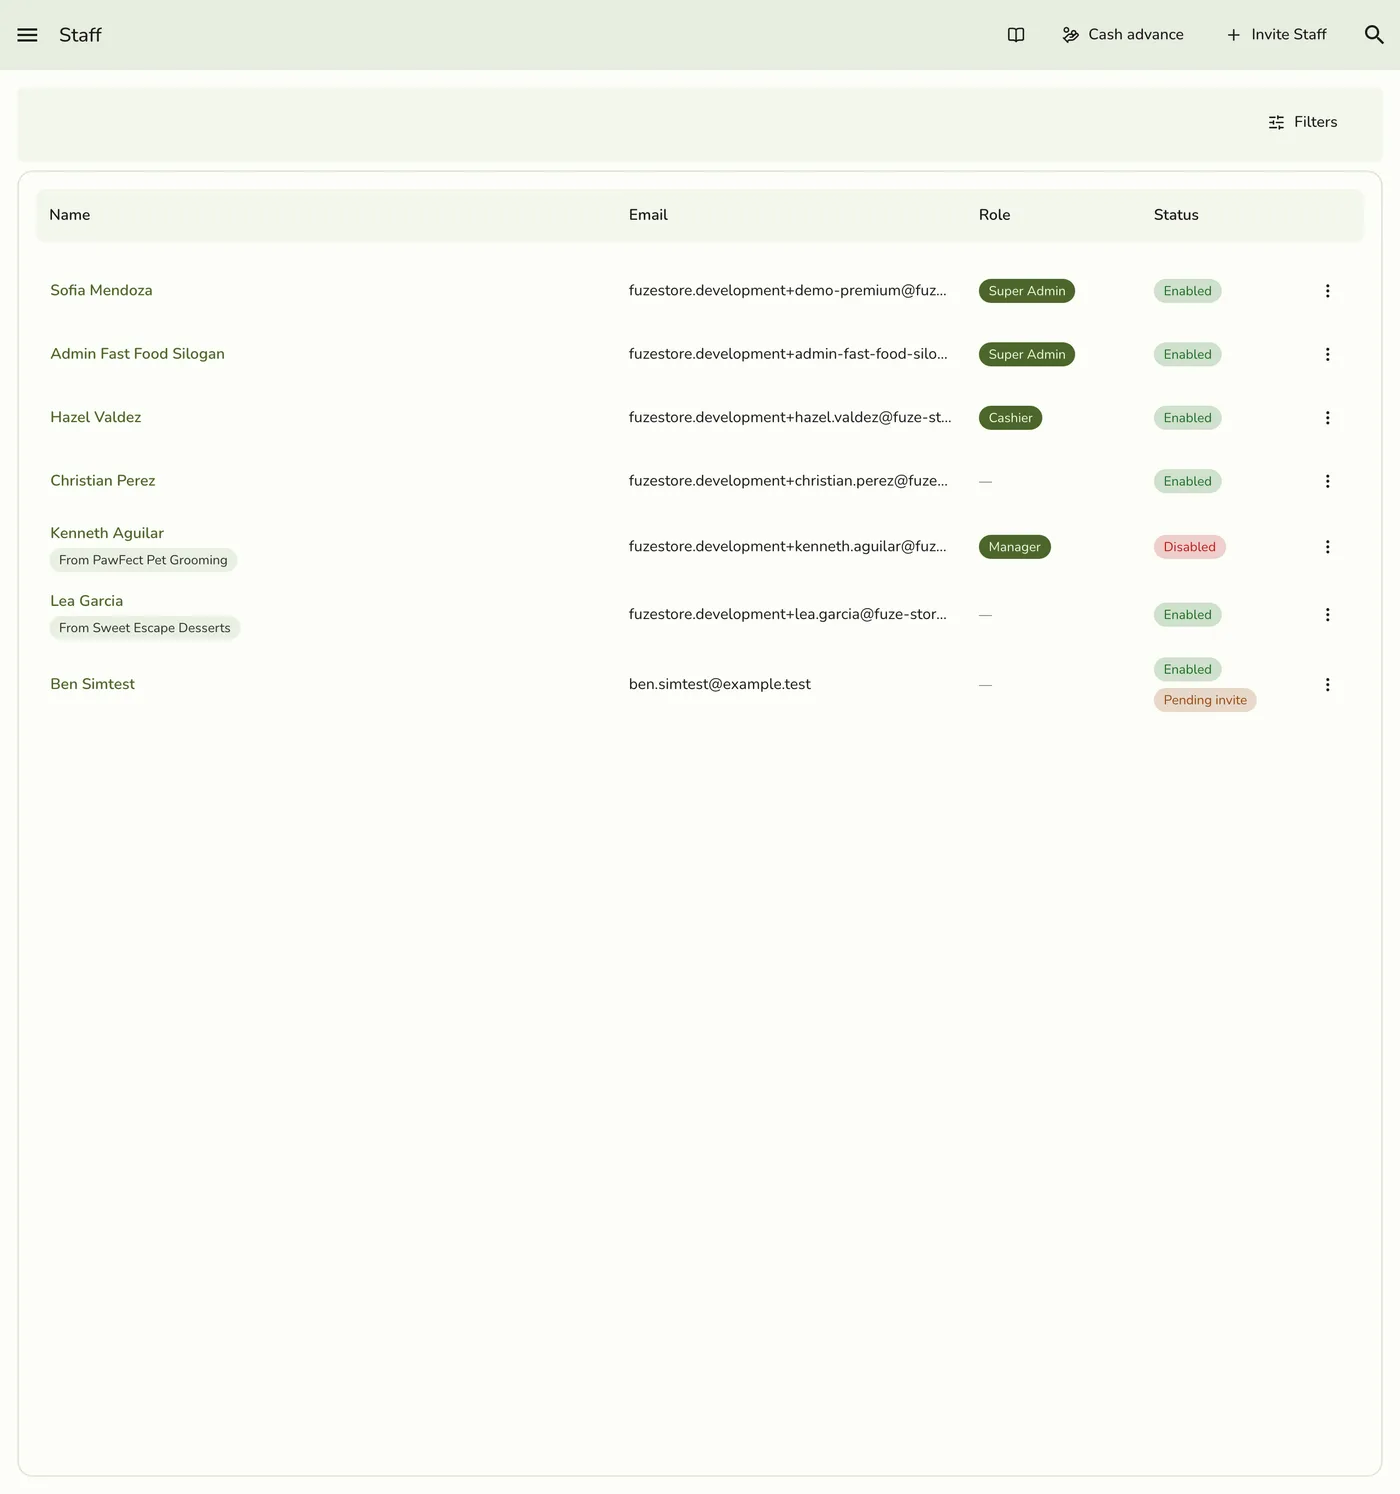Click the Staff page title
Image resolution: width=1400 pixels, height=1494 pixels.
tap(80, 35)
